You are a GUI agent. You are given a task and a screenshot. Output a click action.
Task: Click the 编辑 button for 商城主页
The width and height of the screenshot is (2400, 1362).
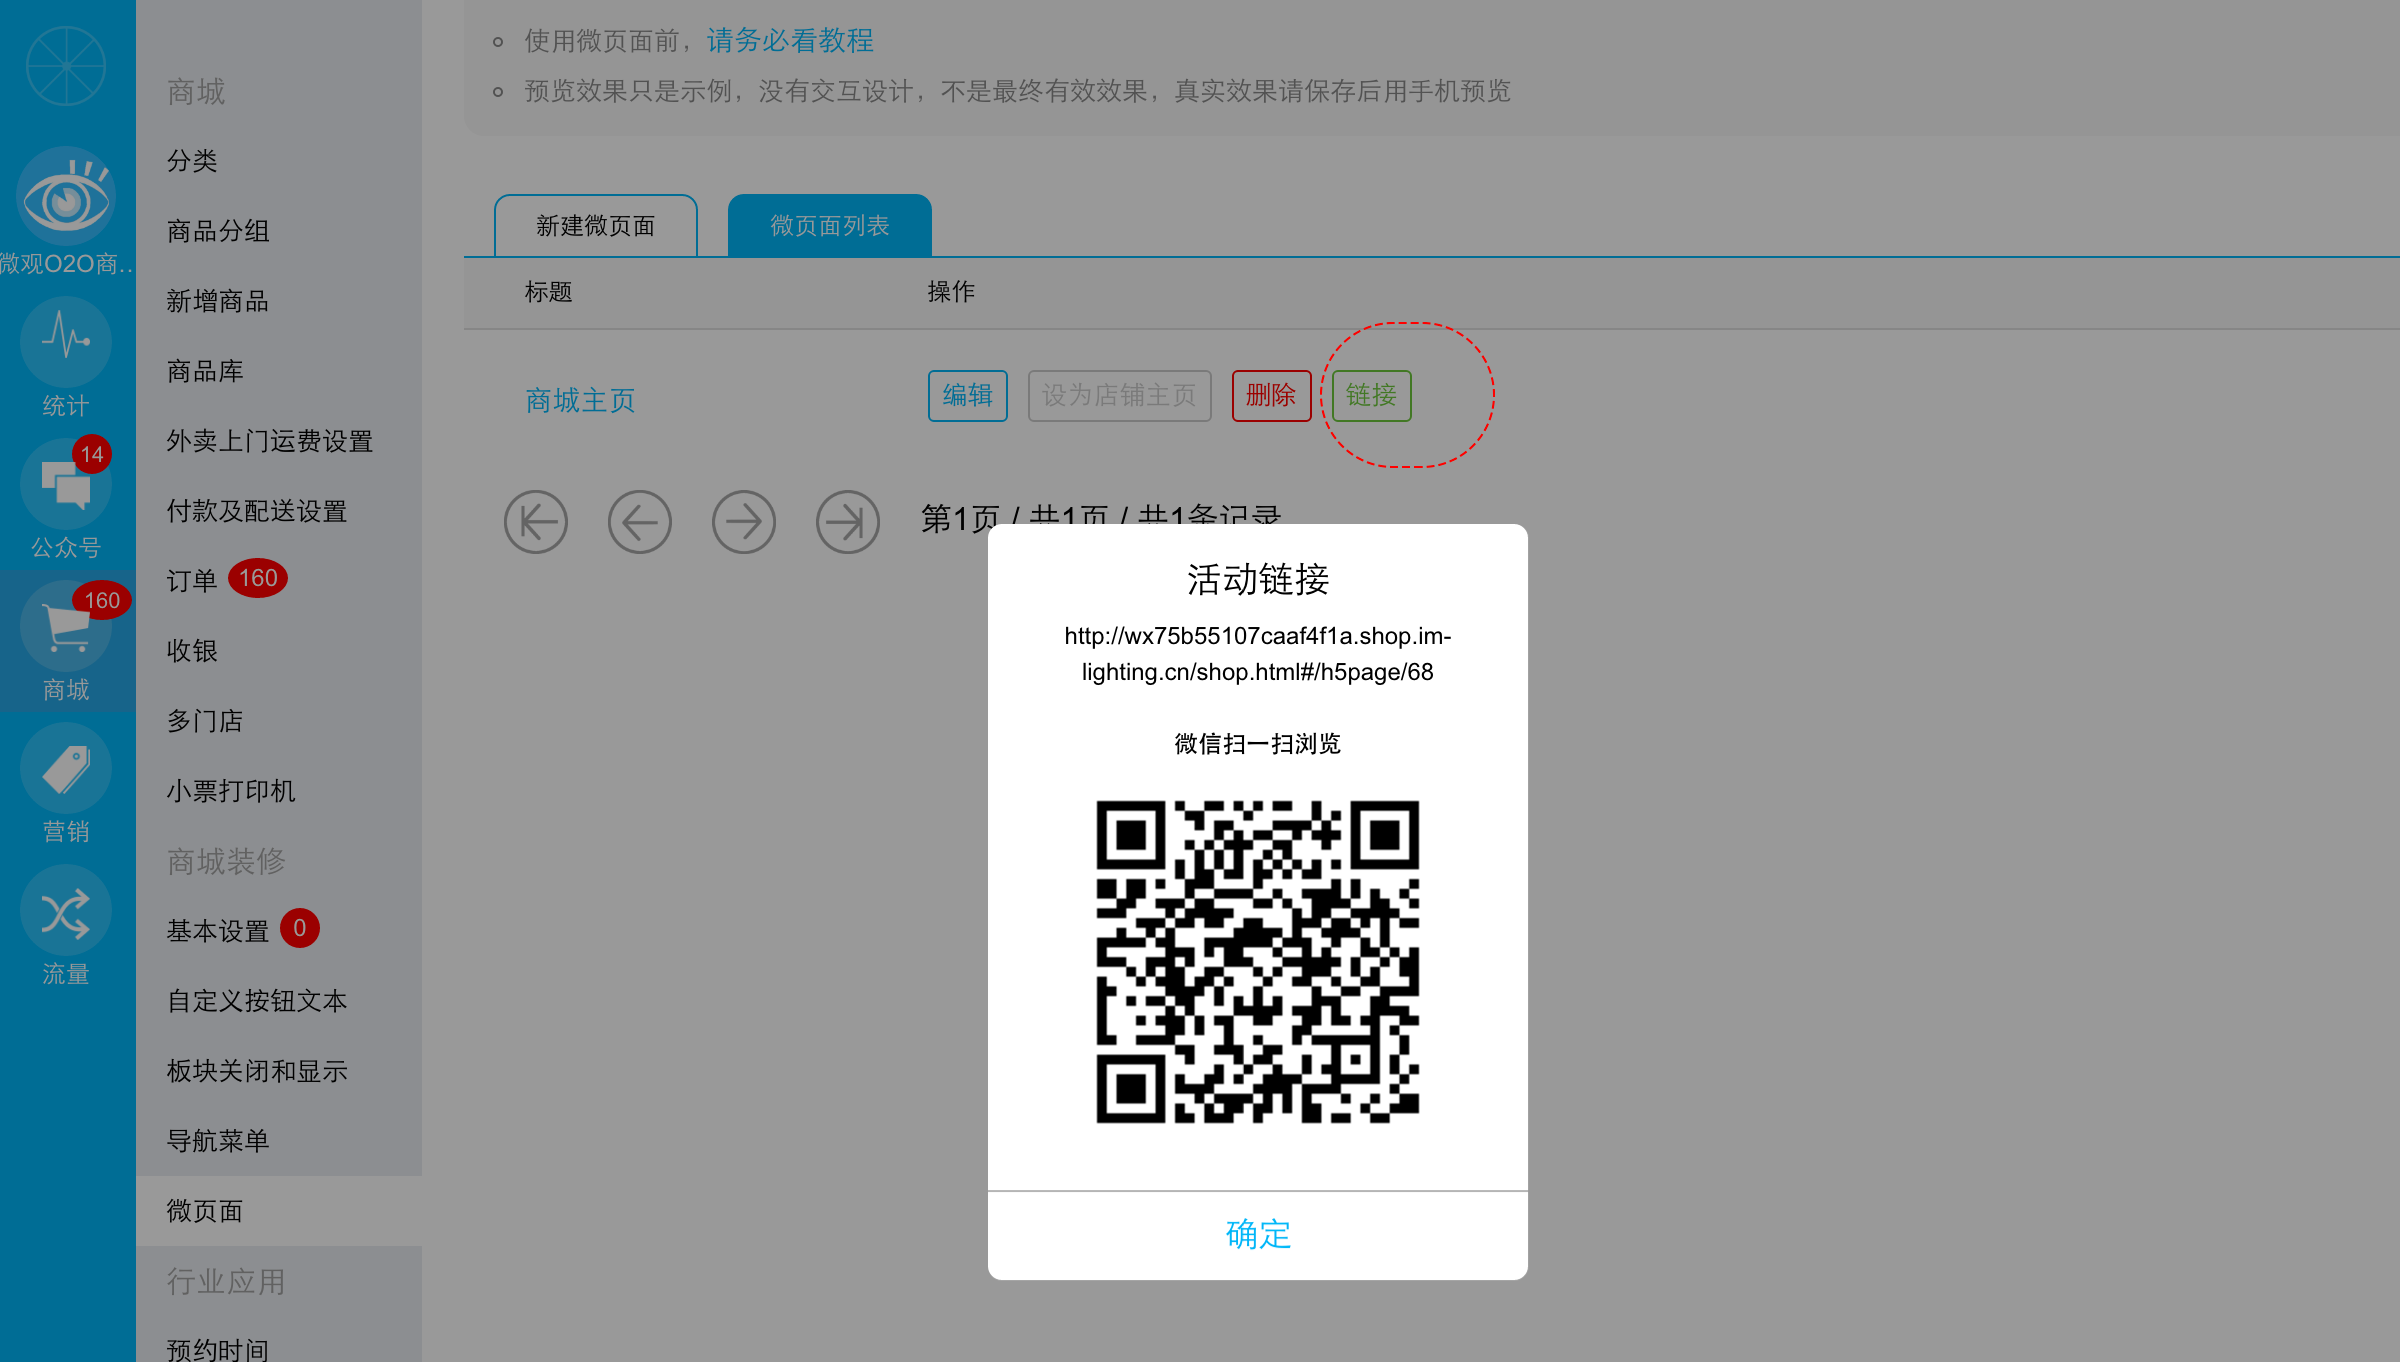click(968, 396)
